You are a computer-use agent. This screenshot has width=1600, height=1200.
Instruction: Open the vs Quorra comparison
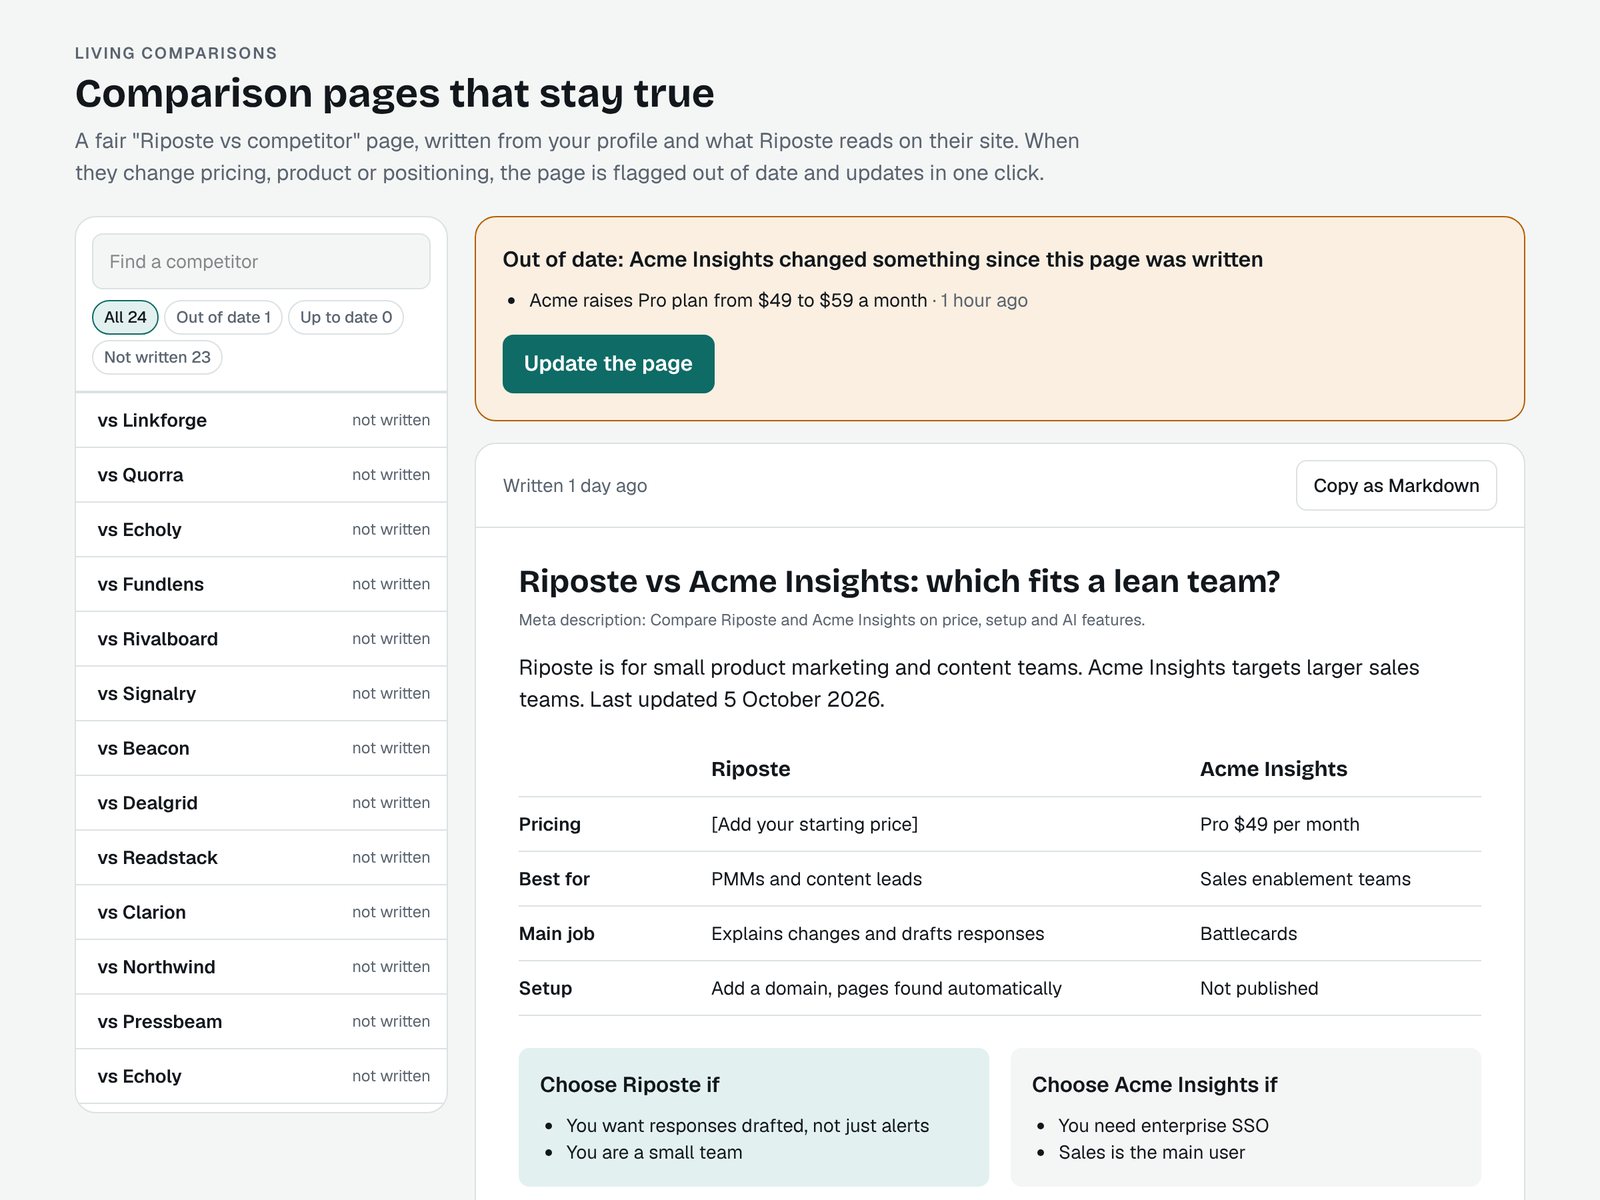[261, 475]
